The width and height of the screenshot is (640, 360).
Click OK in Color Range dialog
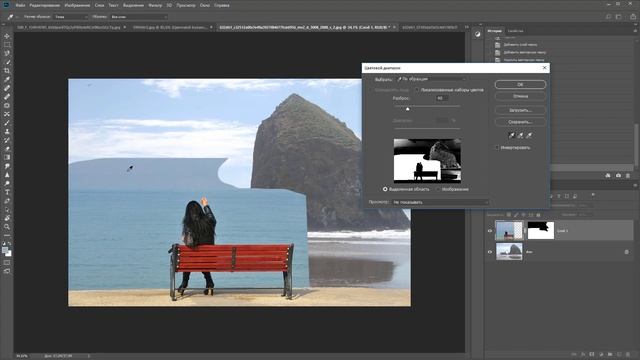coord(520,84)
